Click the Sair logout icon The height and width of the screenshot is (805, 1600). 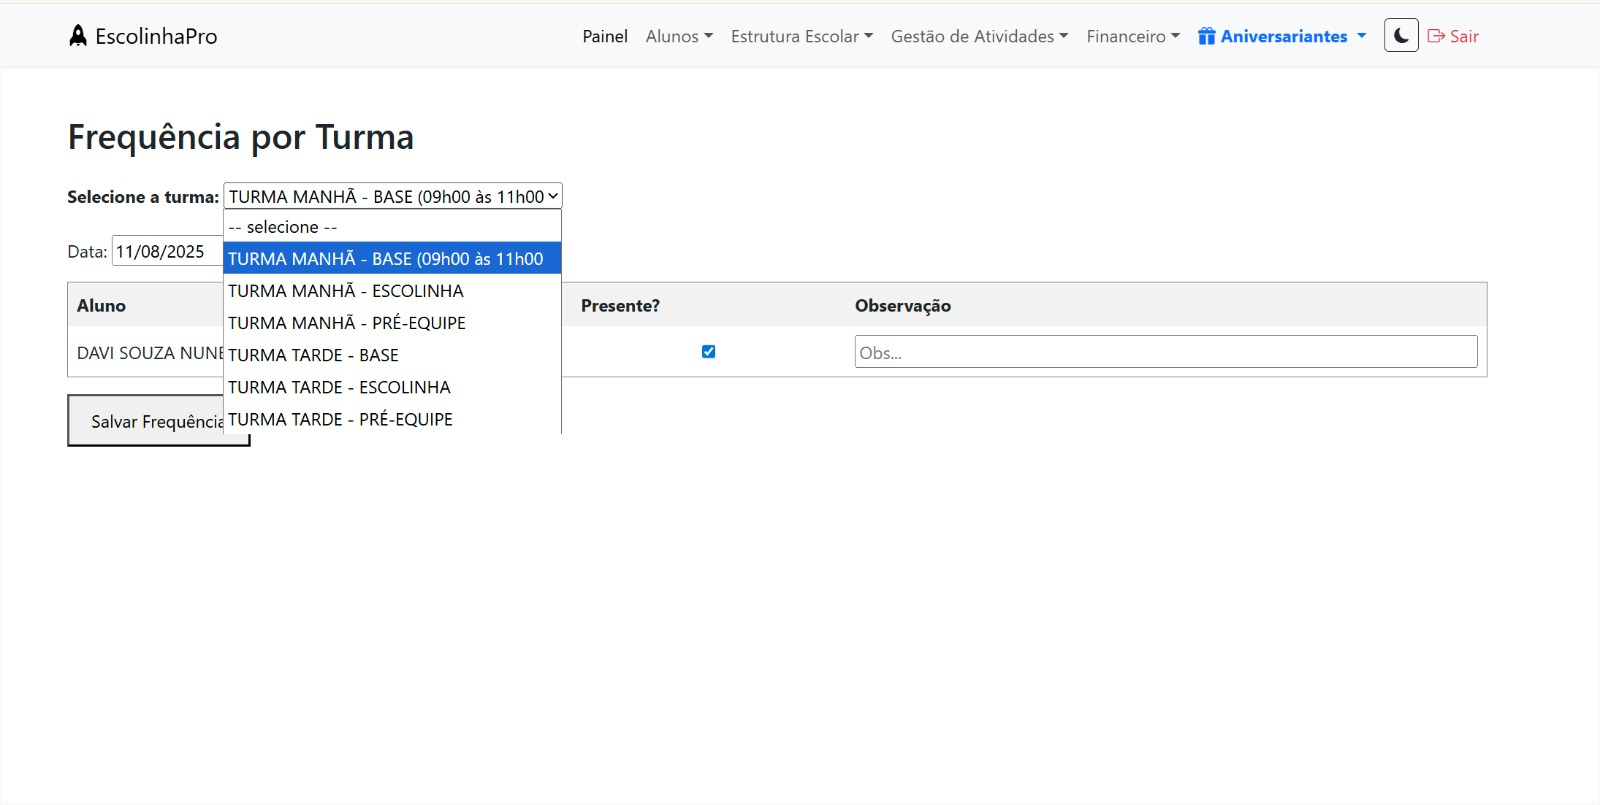(1436, 36)
